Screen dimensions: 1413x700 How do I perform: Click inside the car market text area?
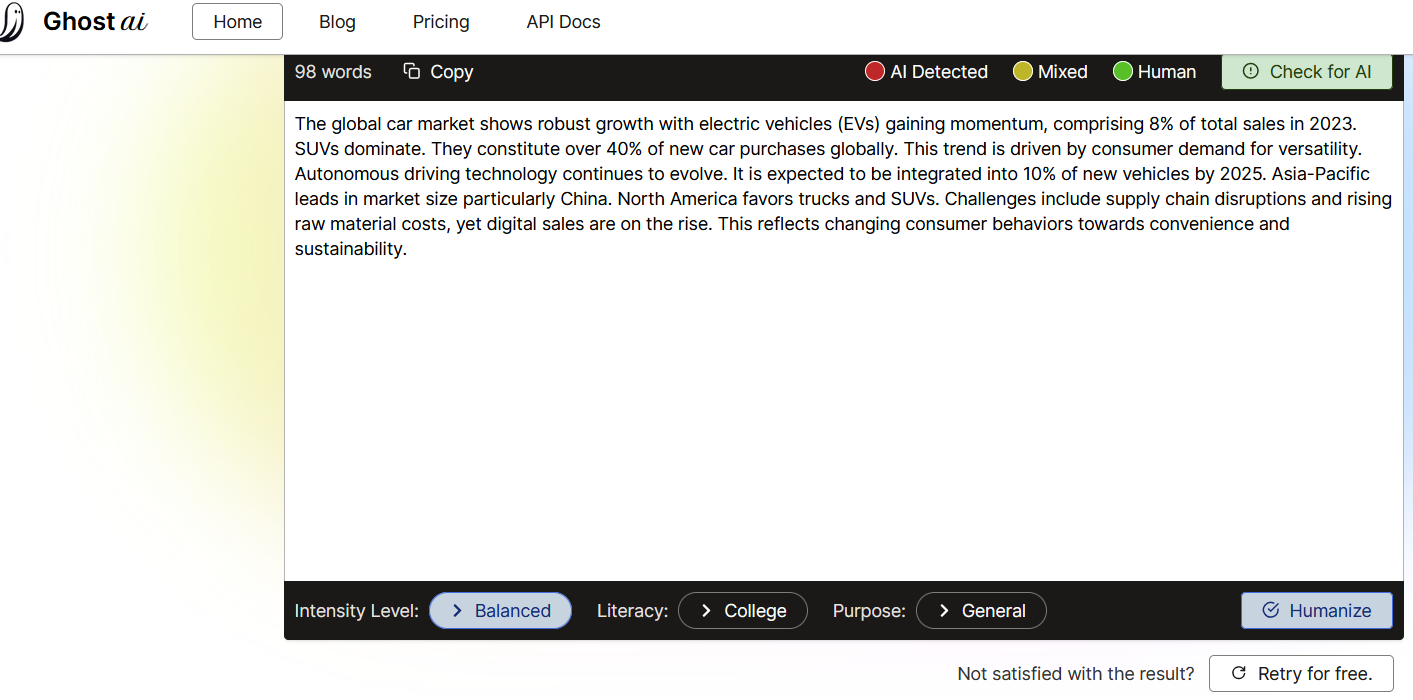843,400
